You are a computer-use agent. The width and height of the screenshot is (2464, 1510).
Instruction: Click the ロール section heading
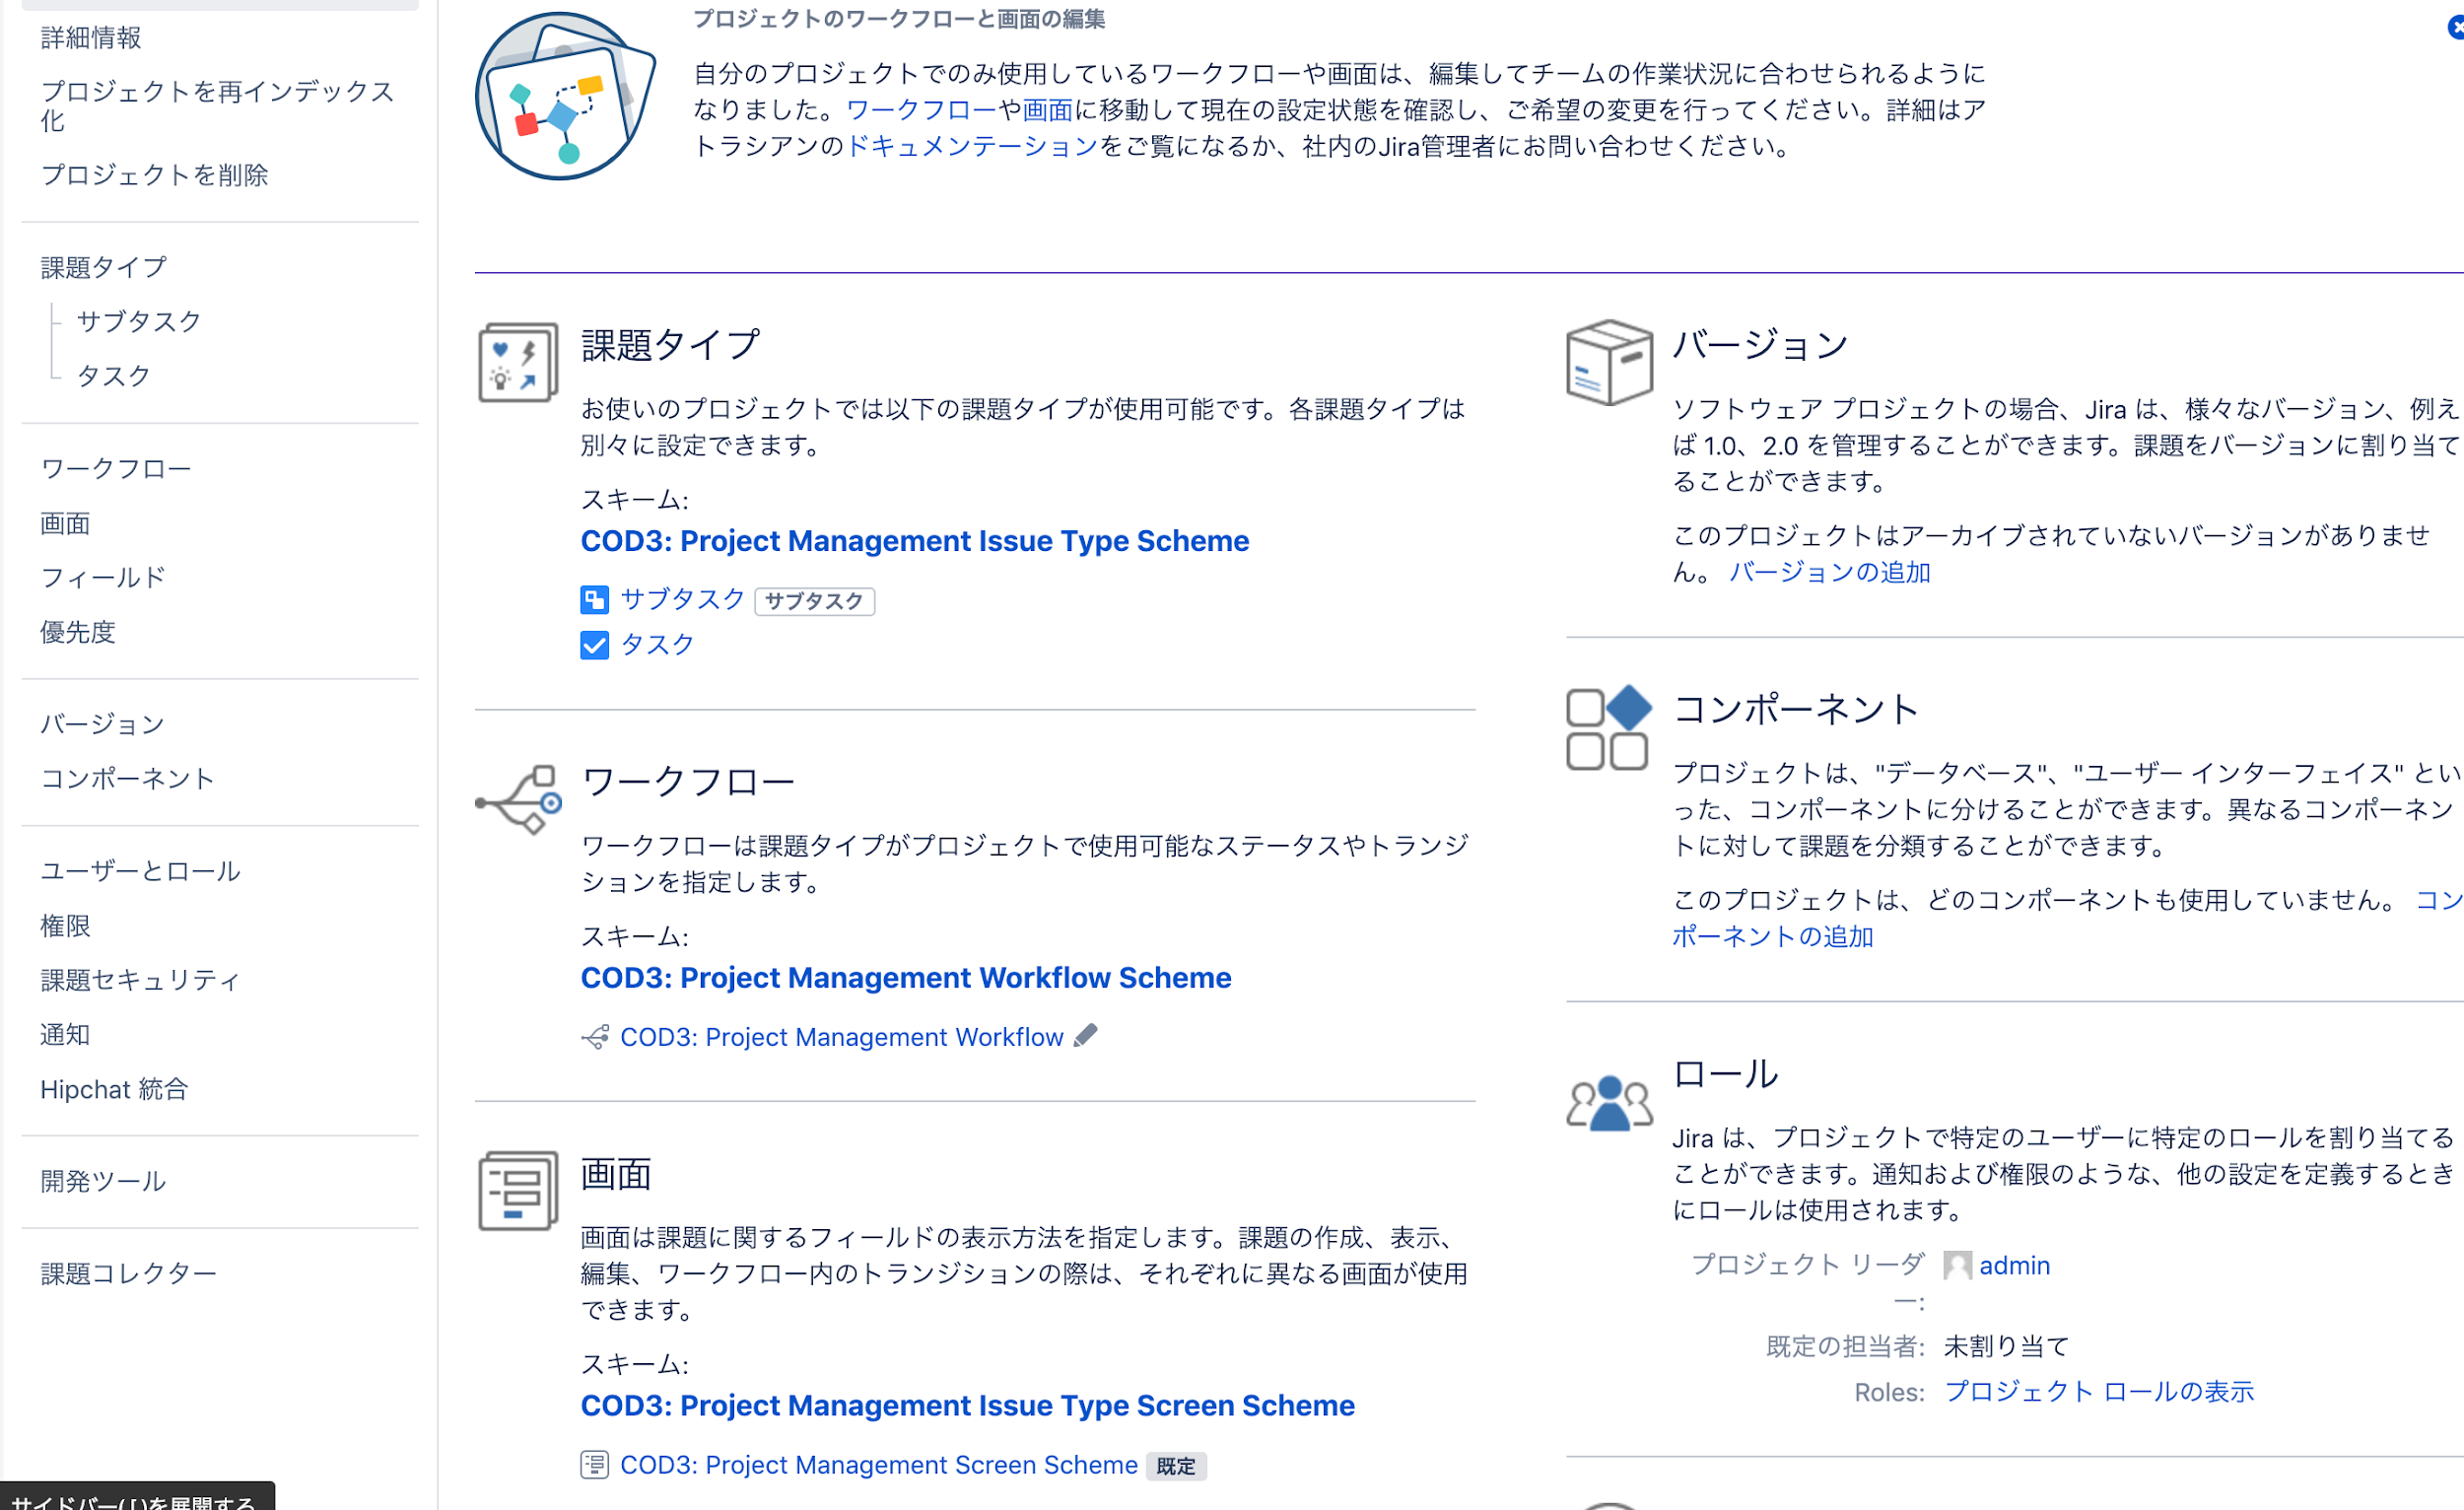tap(1726, 1074)
